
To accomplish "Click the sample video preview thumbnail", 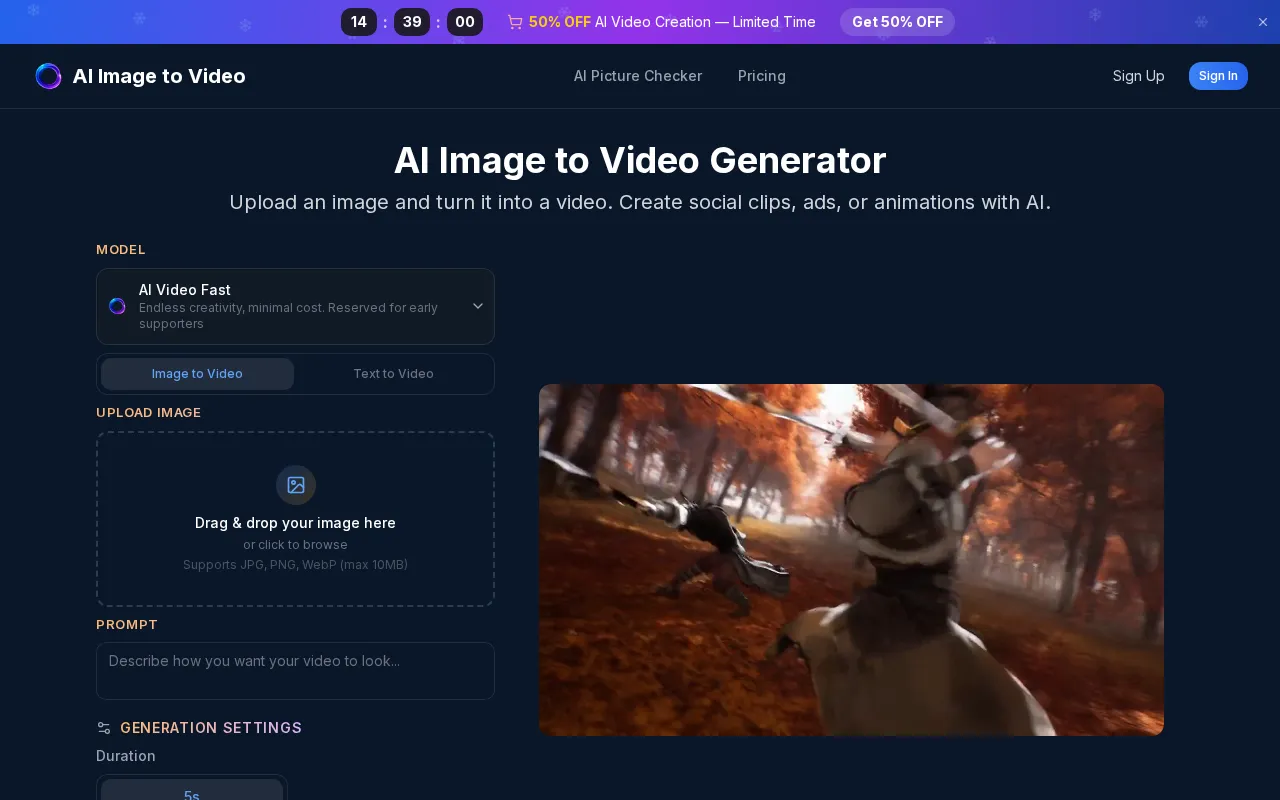I will [x=851, y=560].
